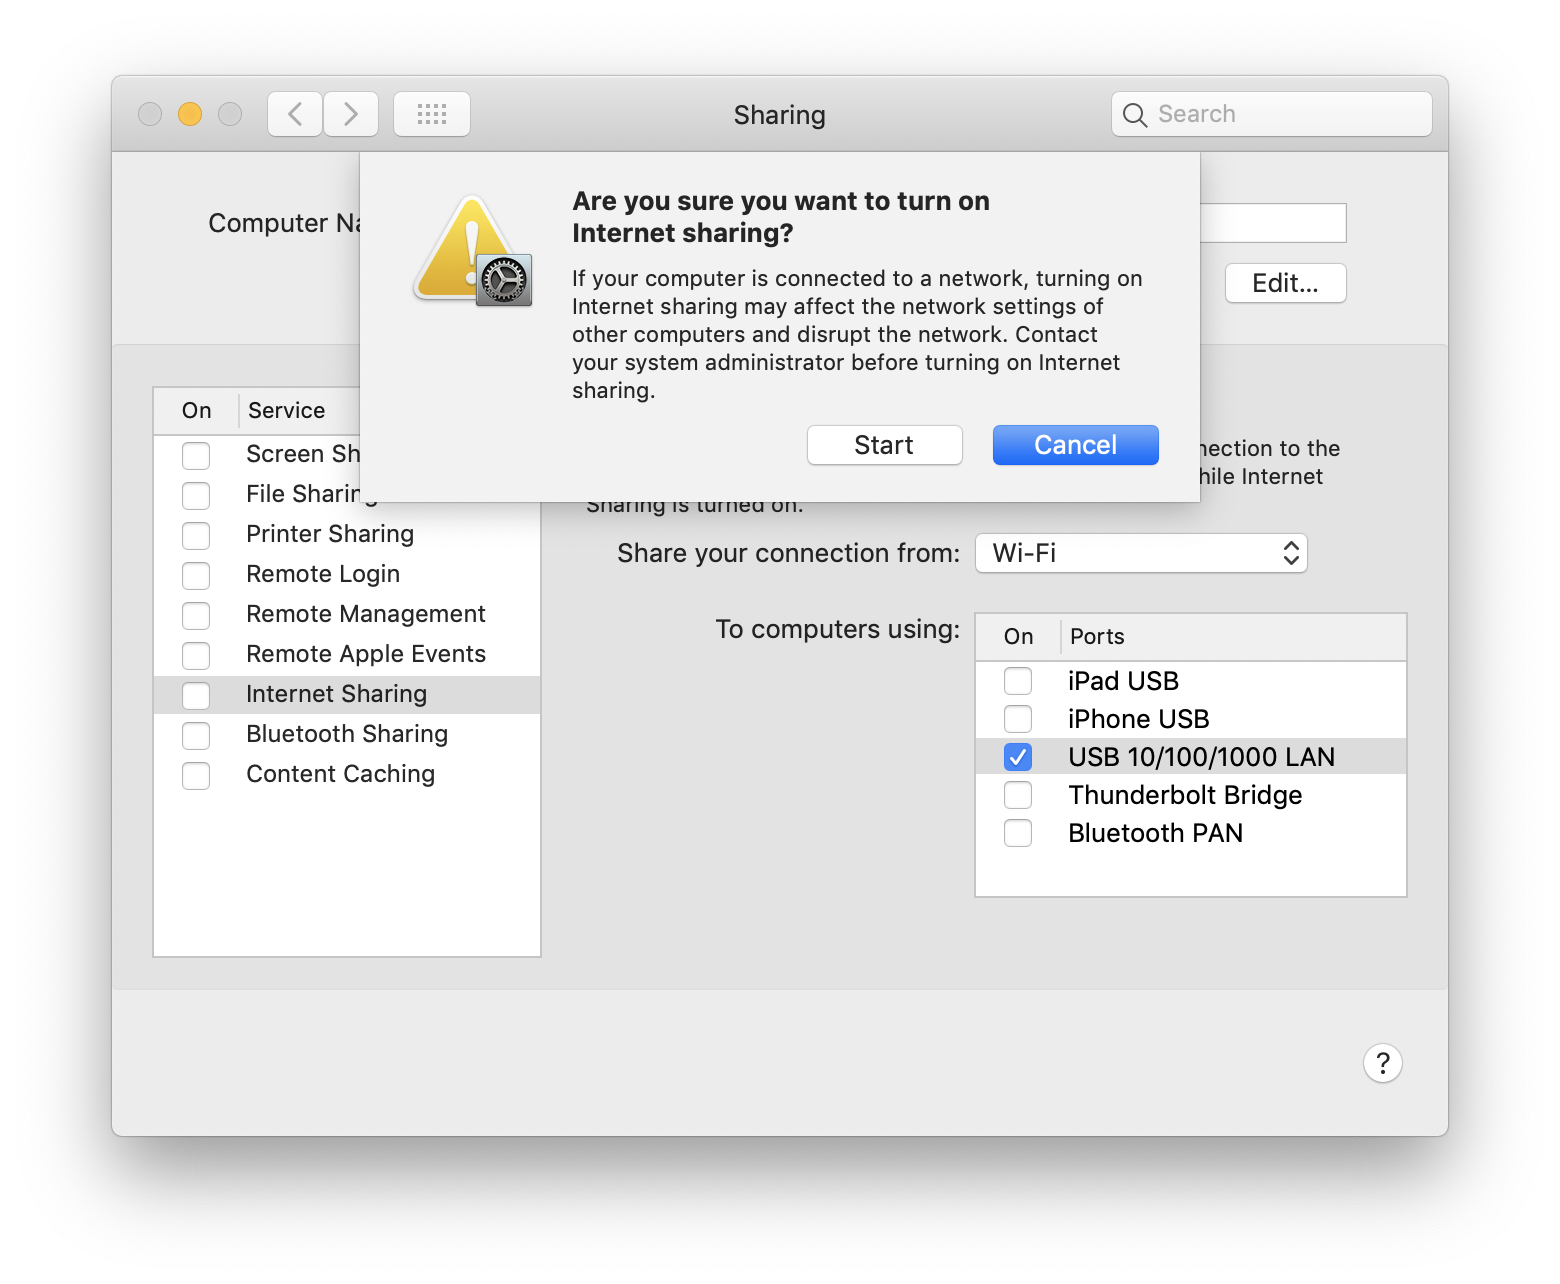The height and width of the screenshot is (1284, 1560).
Task: Turn on the Remote Login checkbox
Action: click(x=196, y=575)
